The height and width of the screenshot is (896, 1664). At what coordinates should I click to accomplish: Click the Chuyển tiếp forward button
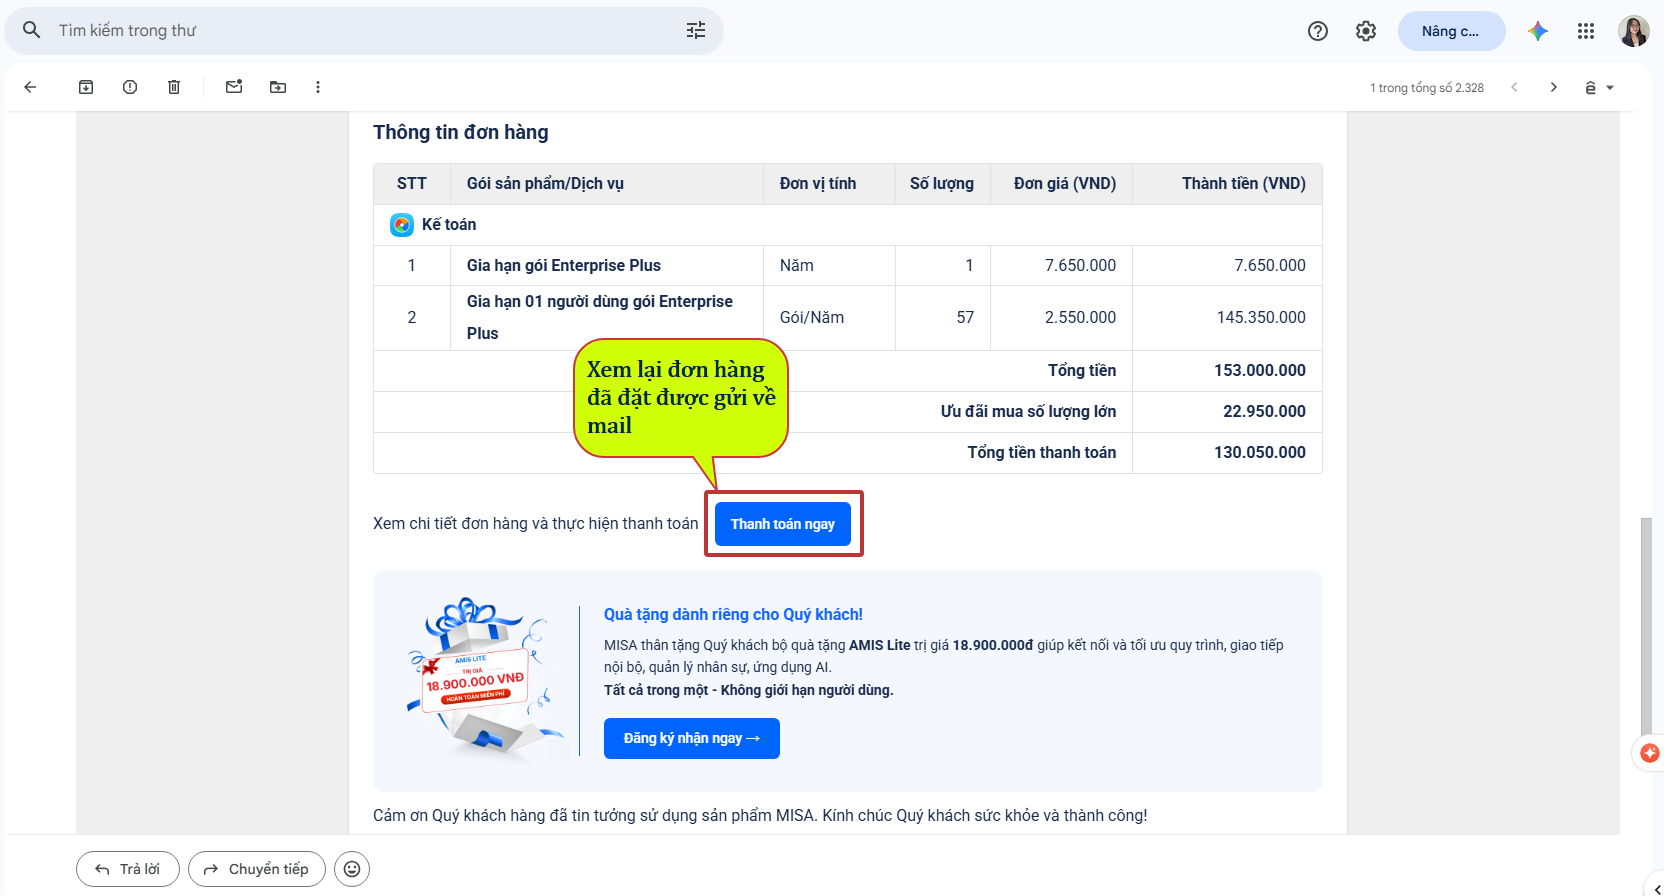tap(257, 869)
